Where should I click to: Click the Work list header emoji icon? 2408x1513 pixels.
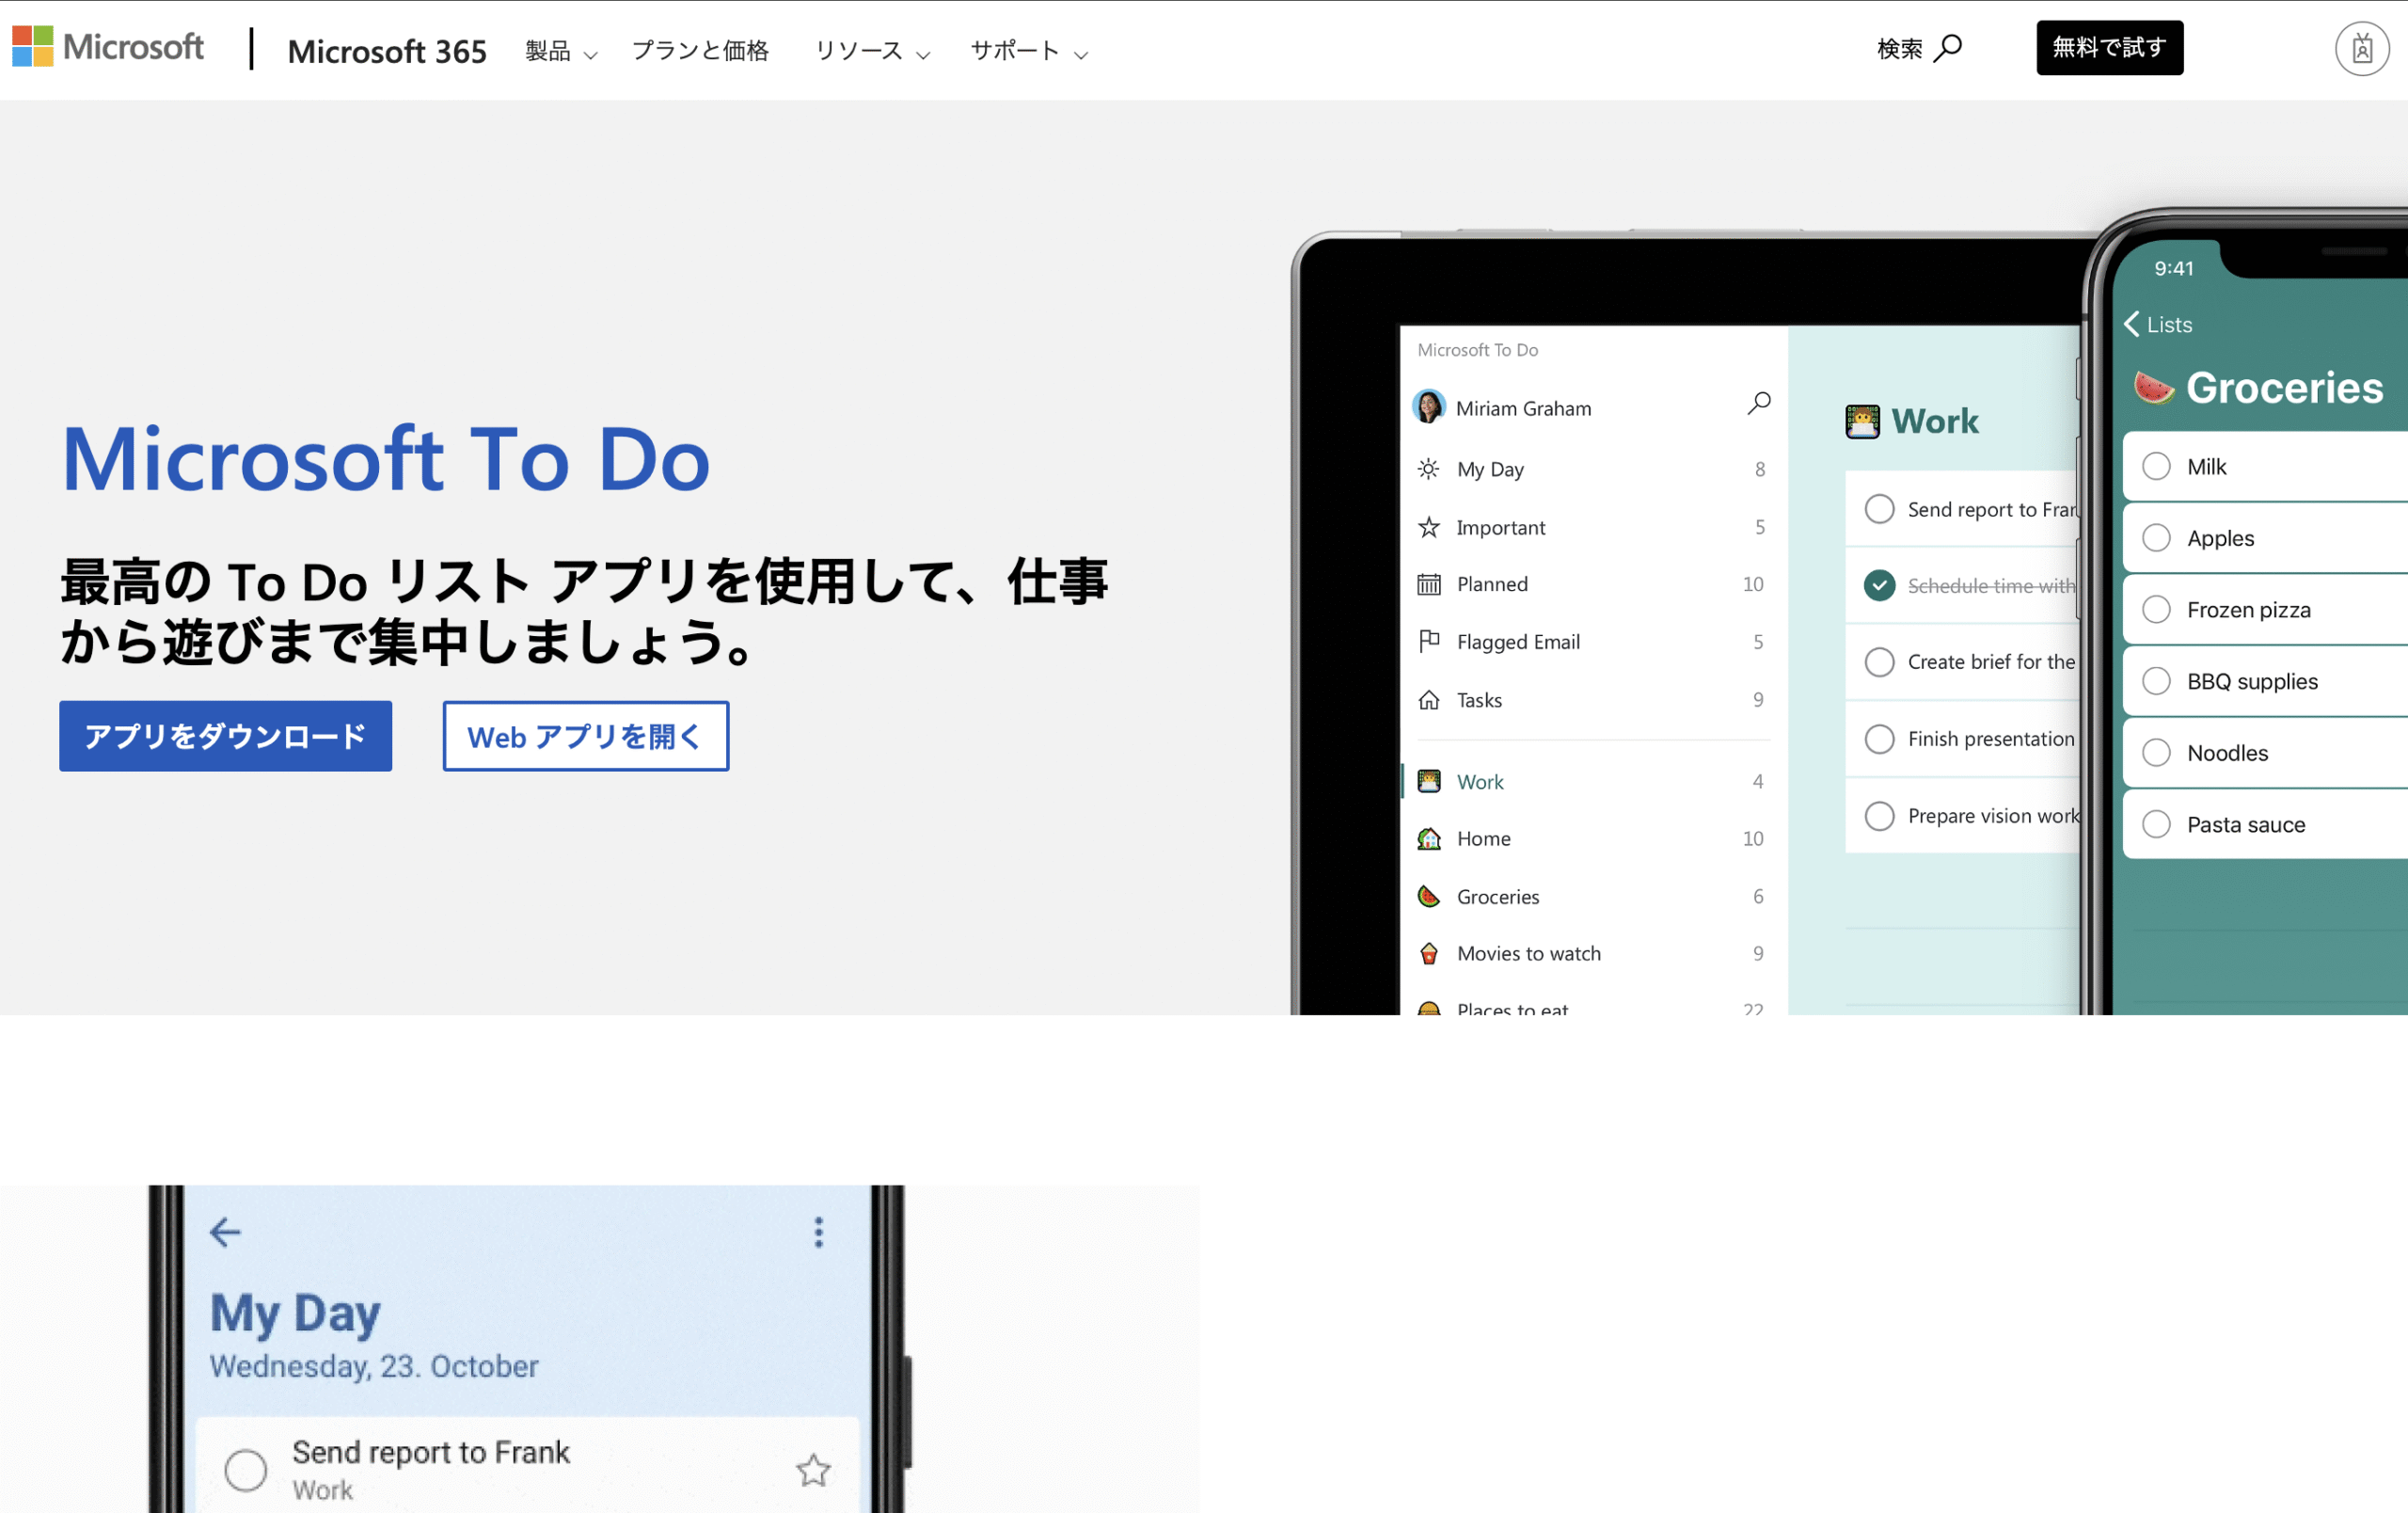(1862, 422)
